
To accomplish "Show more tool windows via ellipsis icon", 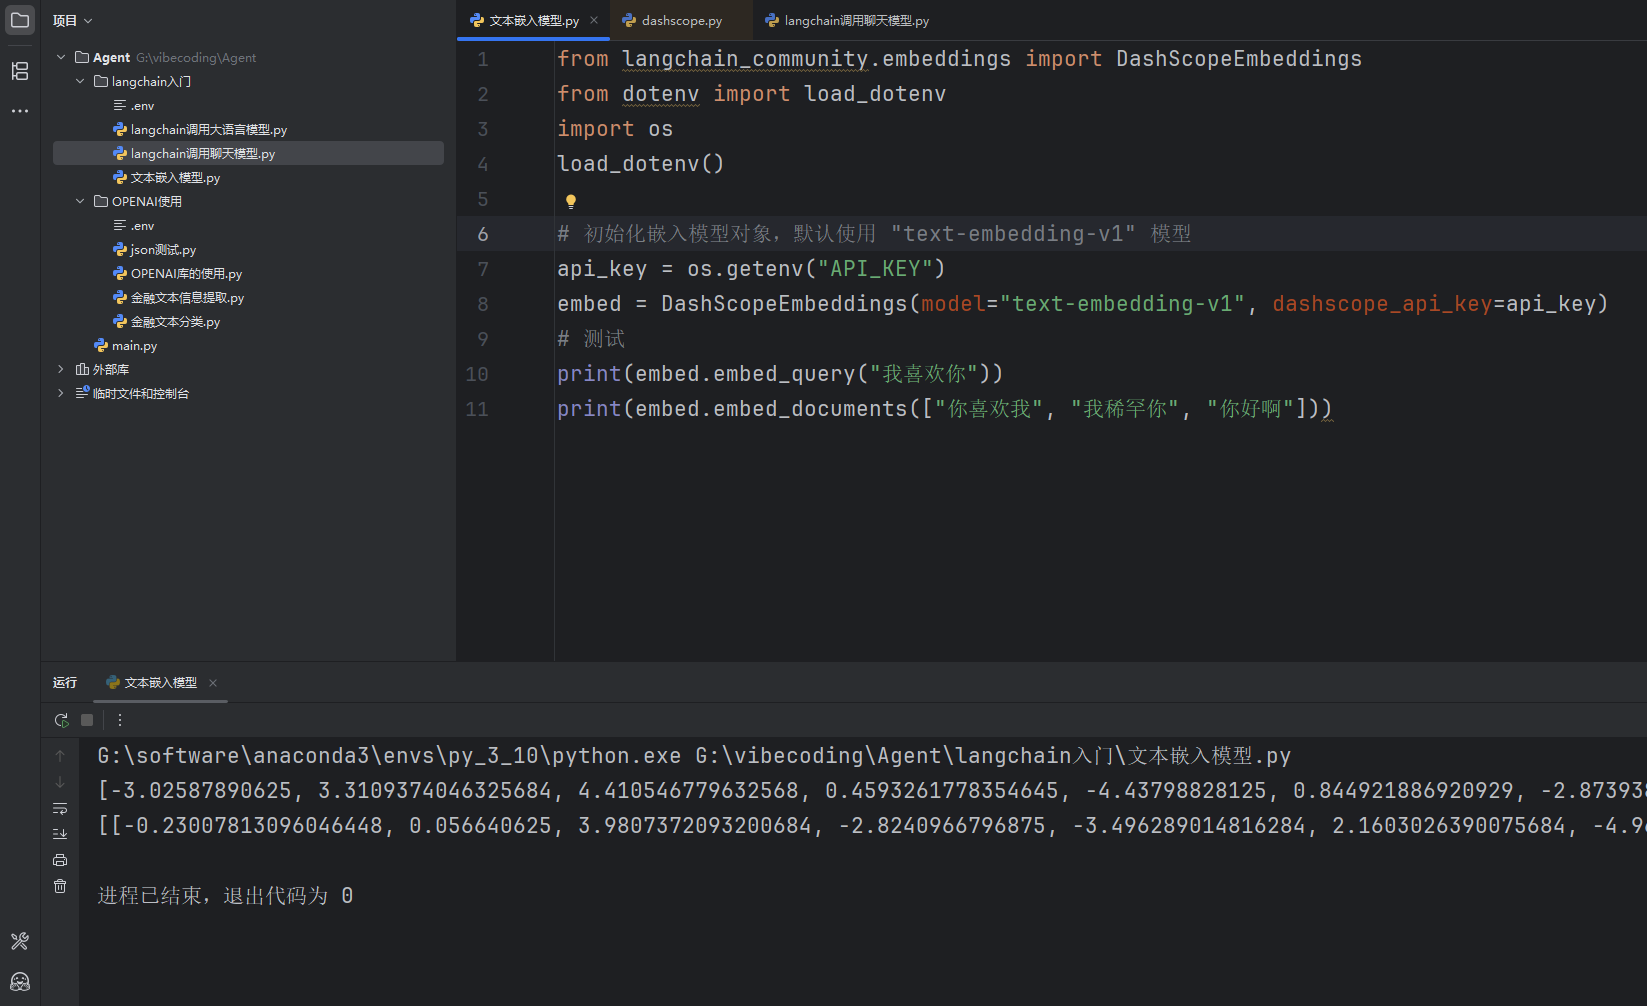I will coord(20,111).
